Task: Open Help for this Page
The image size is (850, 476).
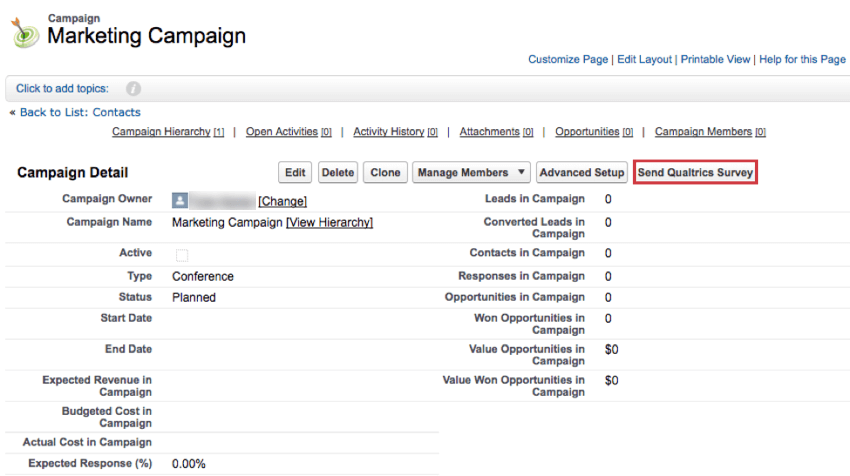Action: tap(802, 60)
